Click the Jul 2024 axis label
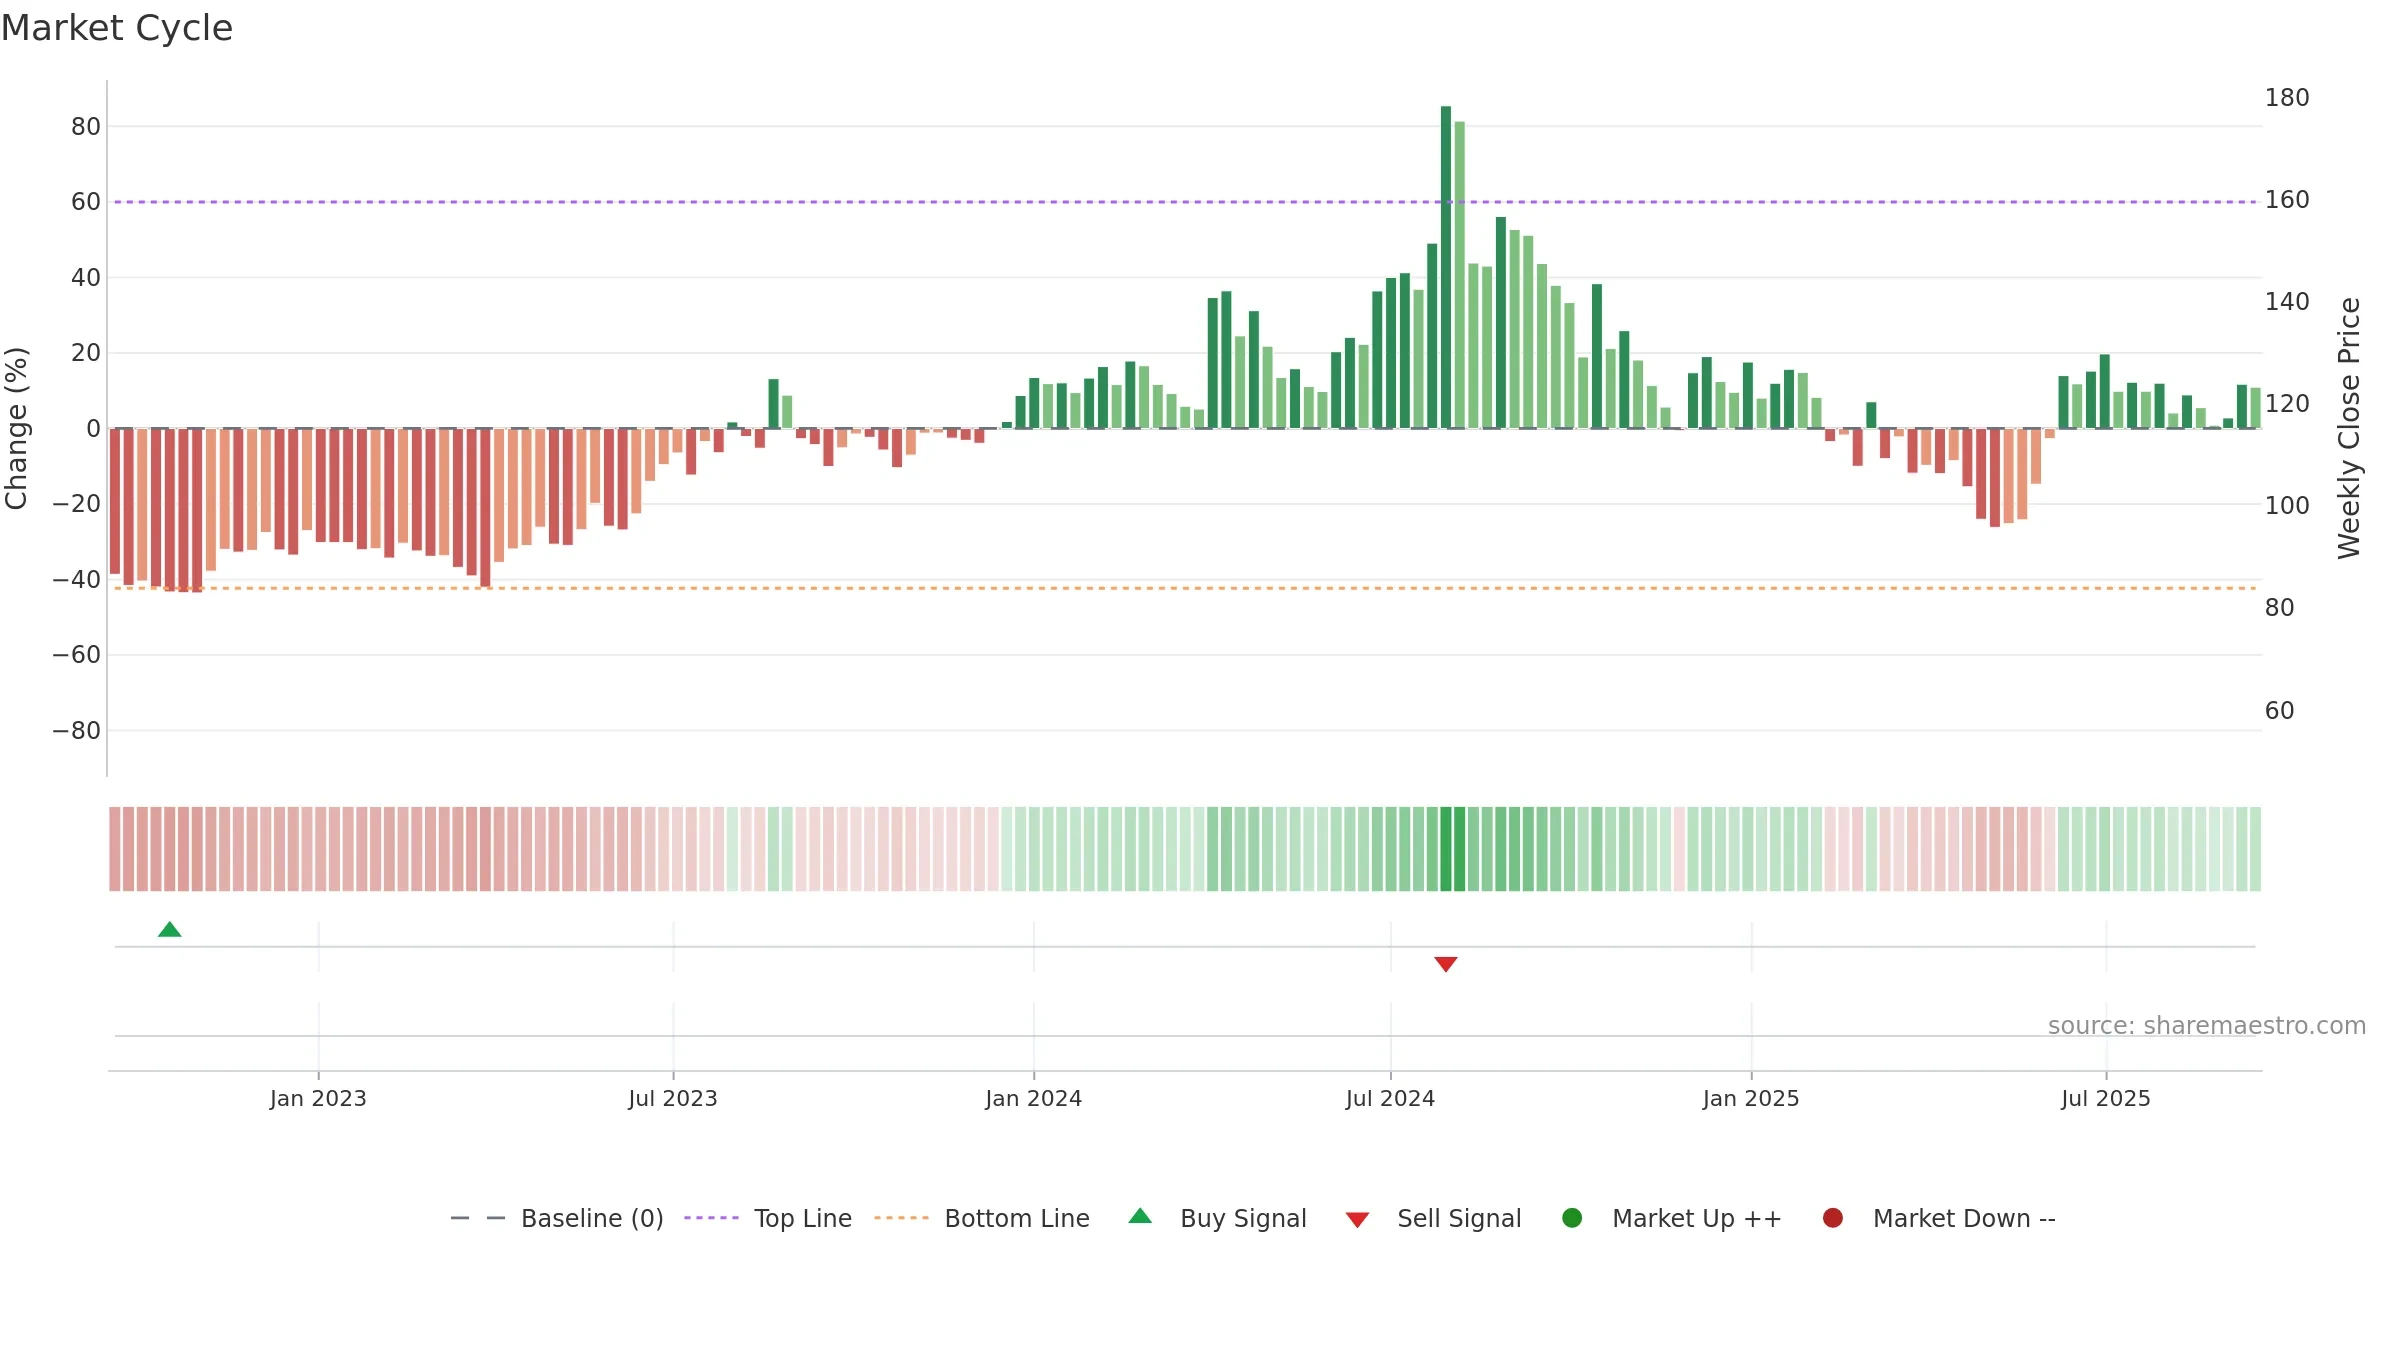Viewport: 2400px width, 1350px height. [1390, 1099]
